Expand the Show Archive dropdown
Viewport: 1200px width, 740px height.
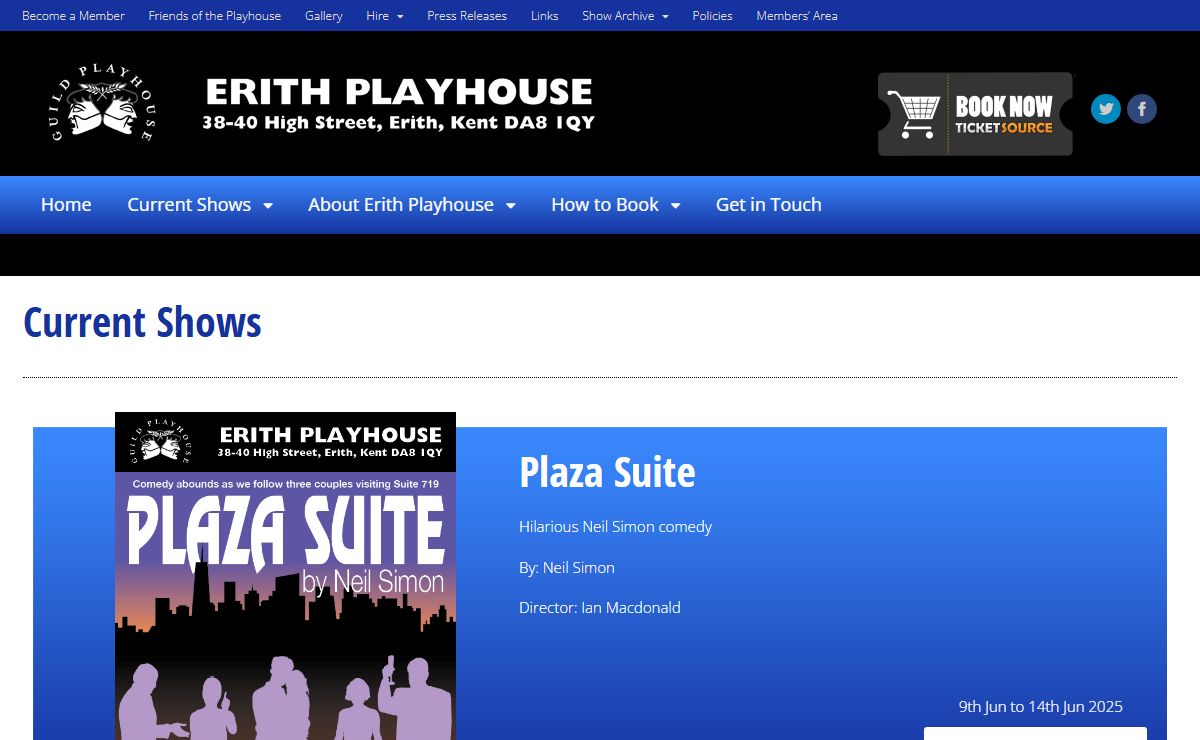[625, 16]
